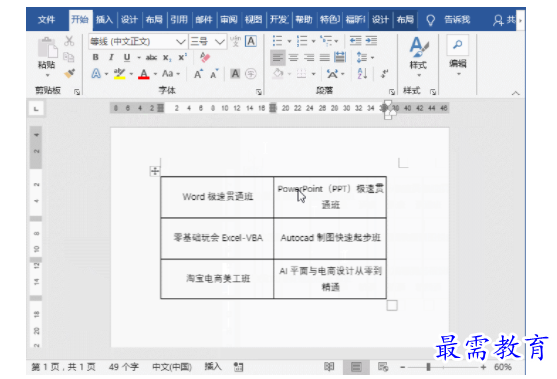Click the Paste clipboard icon
The width and height of the screenshot is (557, 379).
click(x=47, y=48)
